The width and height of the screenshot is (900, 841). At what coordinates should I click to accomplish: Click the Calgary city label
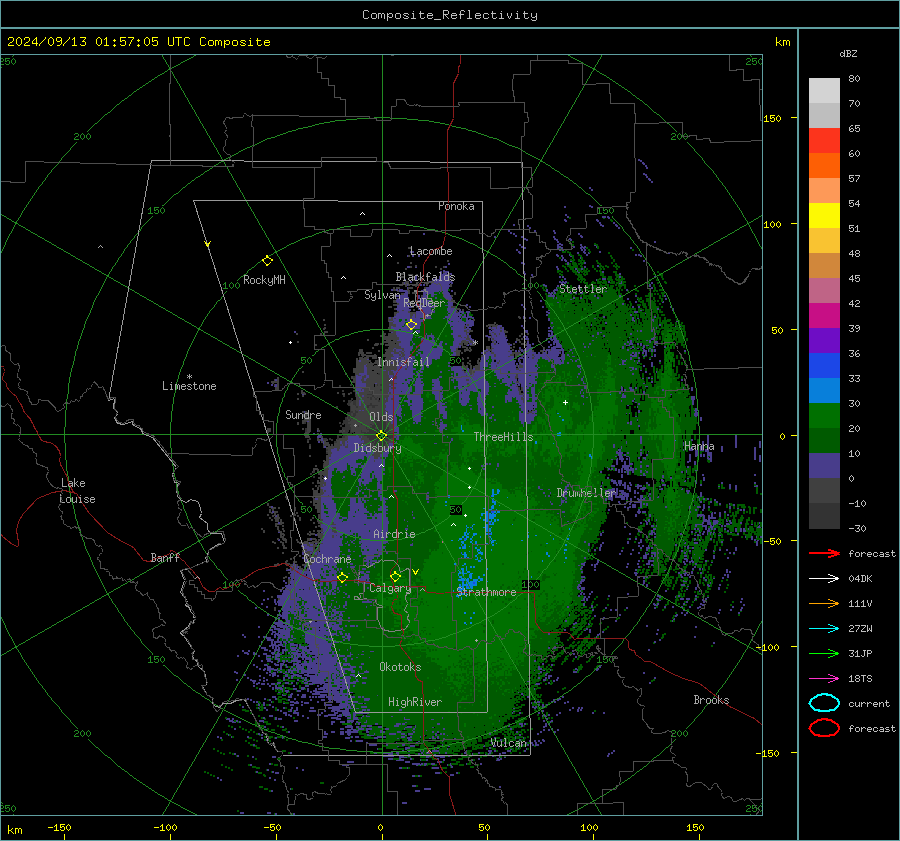(x=390, y=588)
